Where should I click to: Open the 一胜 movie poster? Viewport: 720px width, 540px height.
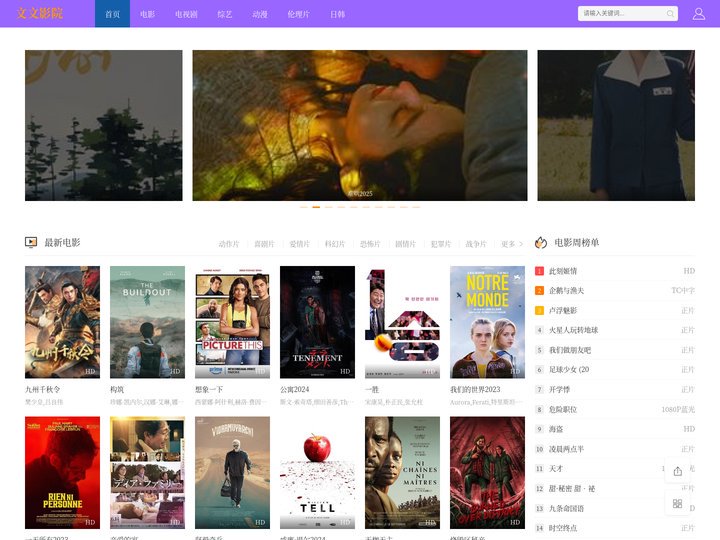coord(402,322)
